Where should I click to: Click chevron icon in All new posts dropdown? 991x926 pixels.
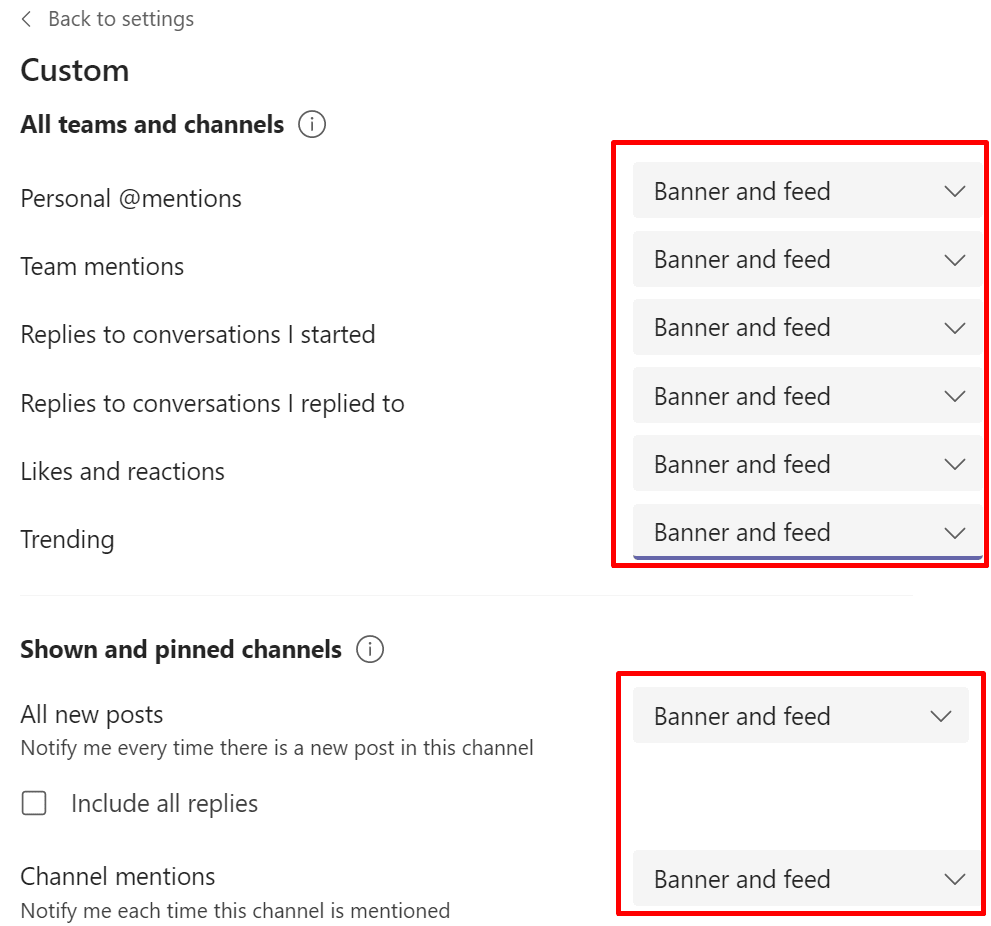940,716
